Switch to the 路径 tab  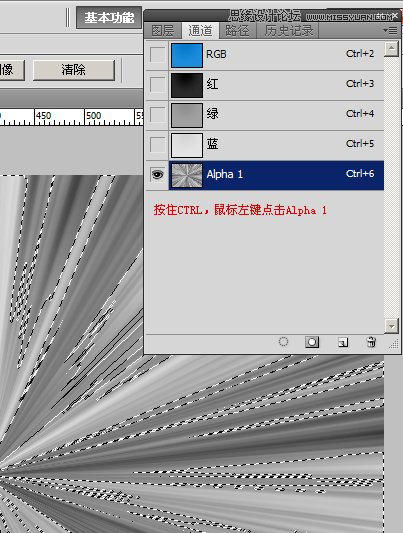click(237, 31)
